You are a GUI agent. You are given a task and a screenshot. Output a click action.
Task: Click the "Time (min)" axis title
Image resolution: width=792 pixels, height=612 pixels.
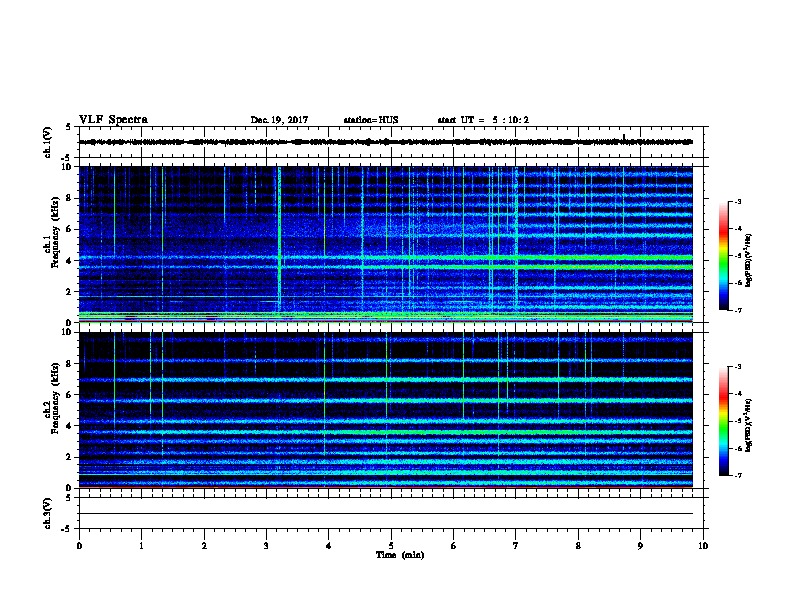(x=400, y=555)
